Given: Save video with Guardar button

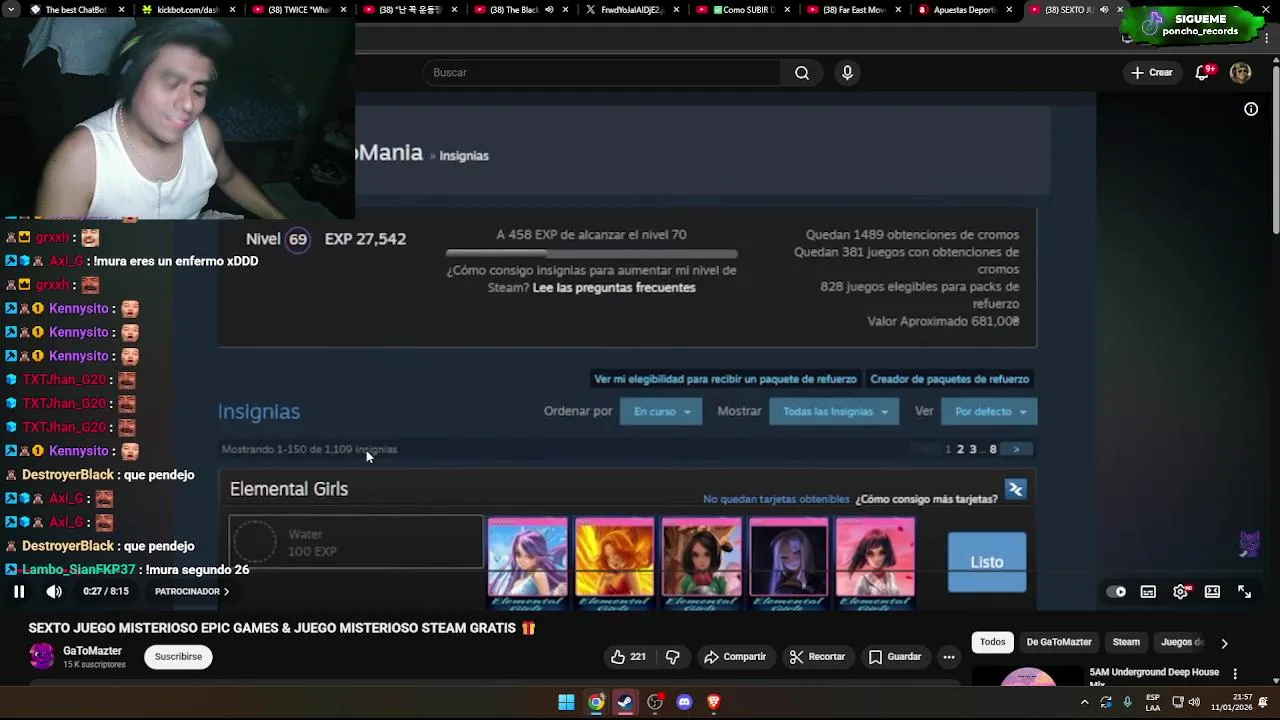Looking at the screenshot, I should [x=895, y=657].
